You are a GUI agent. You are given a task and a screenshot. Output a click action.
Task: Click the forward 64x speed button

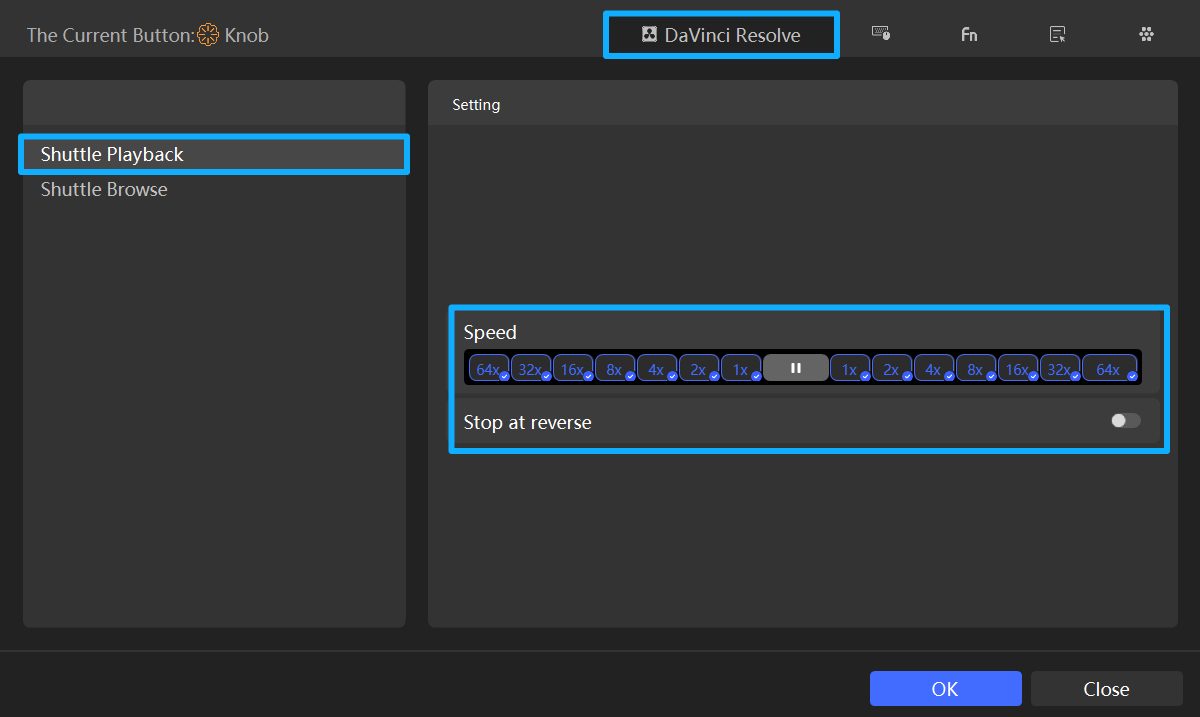pos(1108,367)
